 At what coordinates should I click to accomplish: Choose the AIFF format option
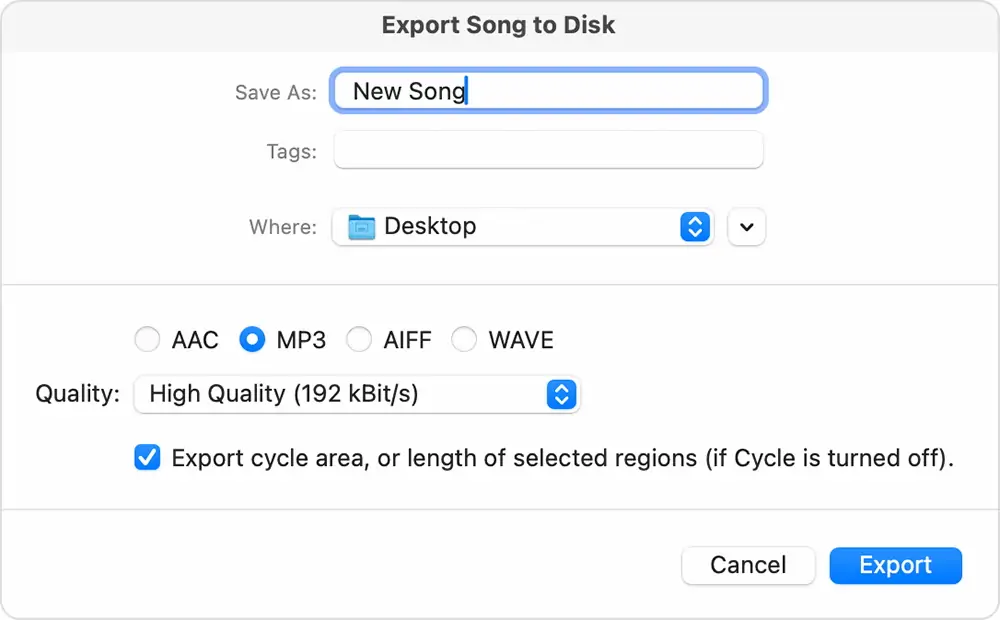[x=359, y=340]
